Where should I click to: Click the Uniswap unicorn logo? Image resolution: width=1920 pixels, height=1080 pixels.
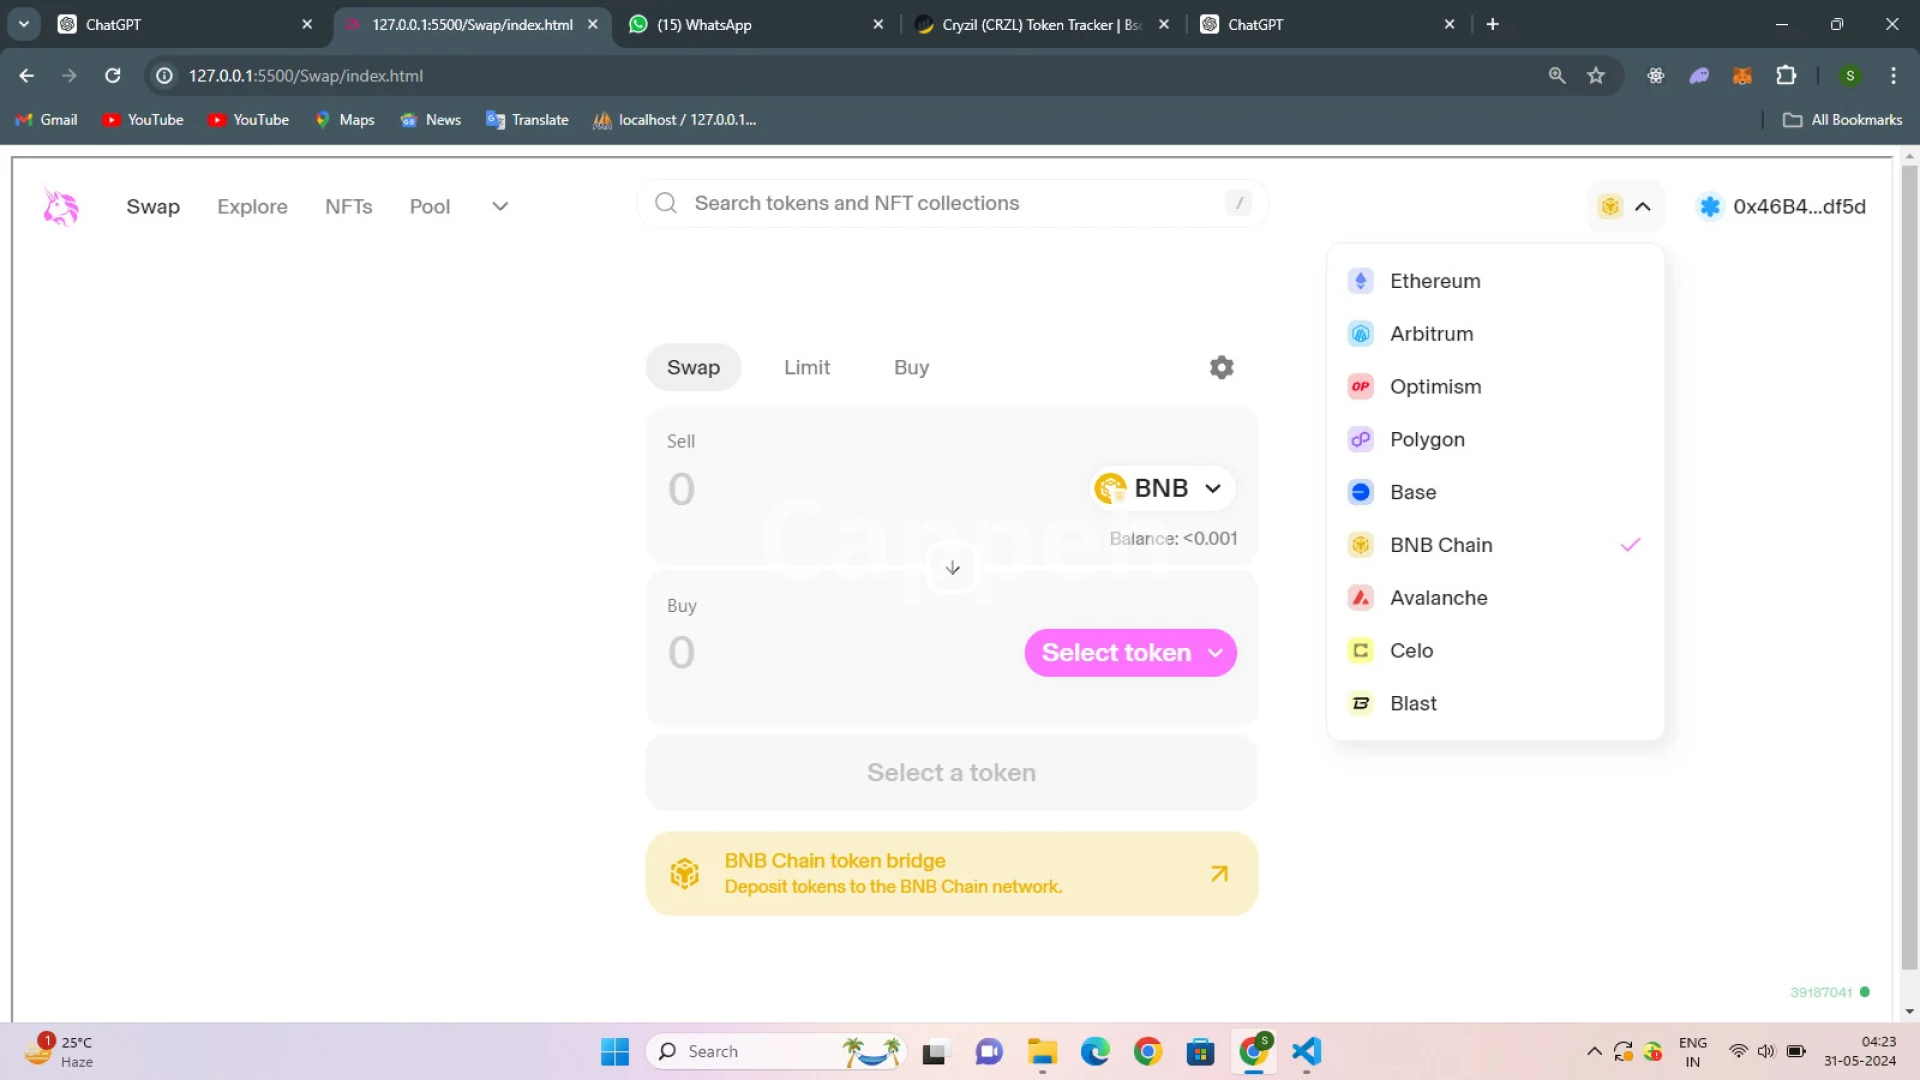[60, 207]
